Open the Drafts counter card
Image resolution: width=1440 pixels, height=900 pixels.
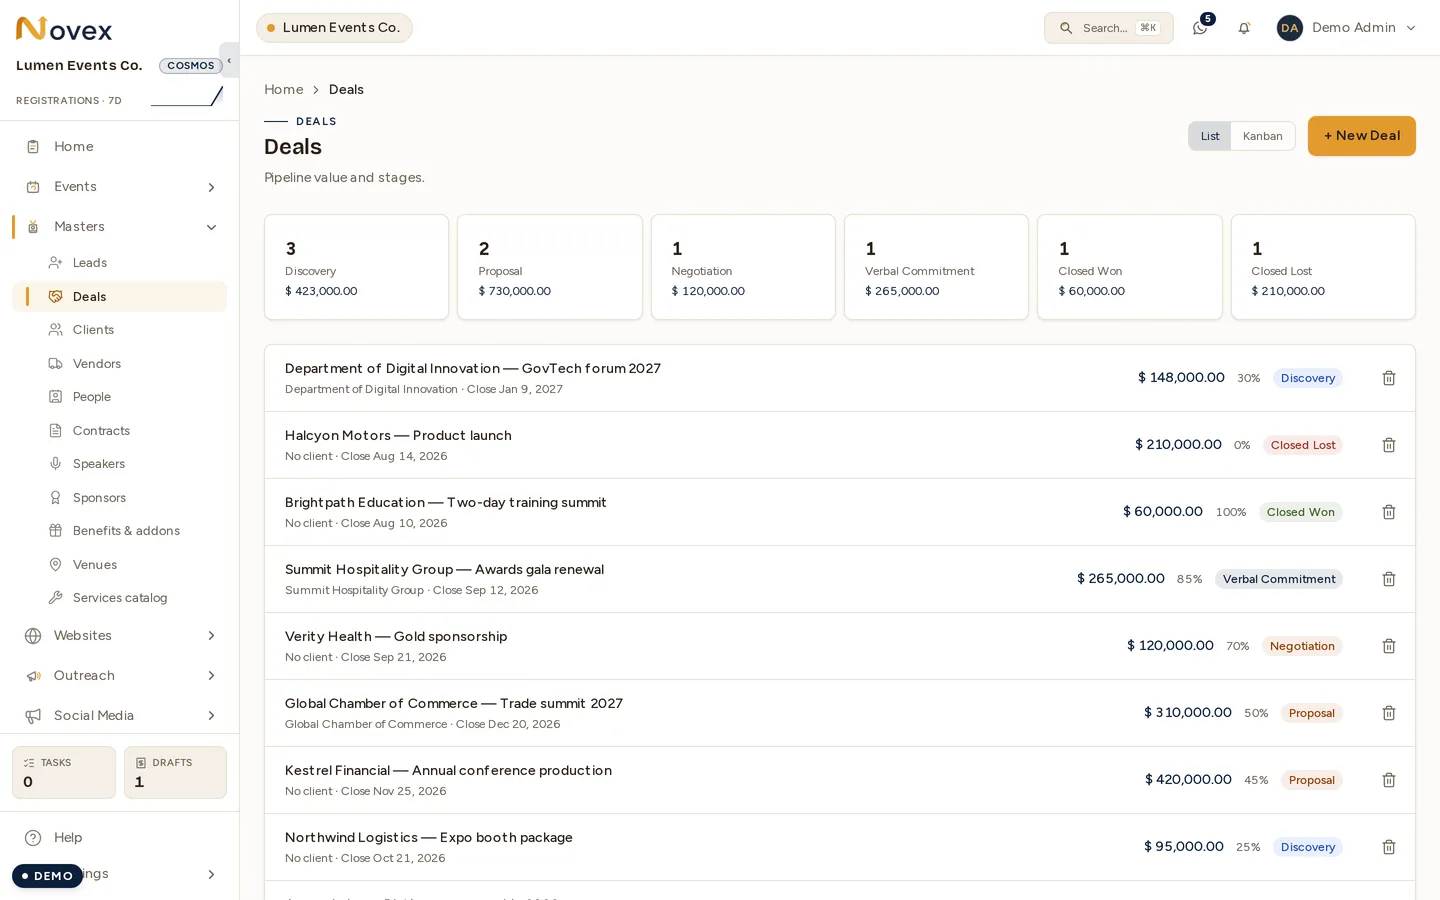175,773
